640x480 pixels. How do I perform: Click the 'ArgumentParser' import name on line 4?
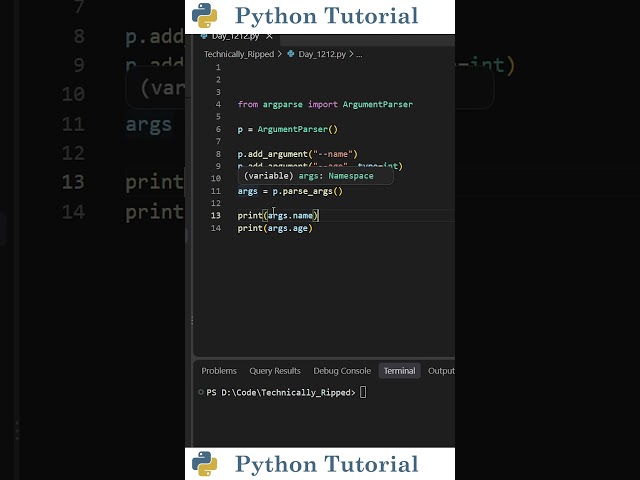(x=378, y=104)
